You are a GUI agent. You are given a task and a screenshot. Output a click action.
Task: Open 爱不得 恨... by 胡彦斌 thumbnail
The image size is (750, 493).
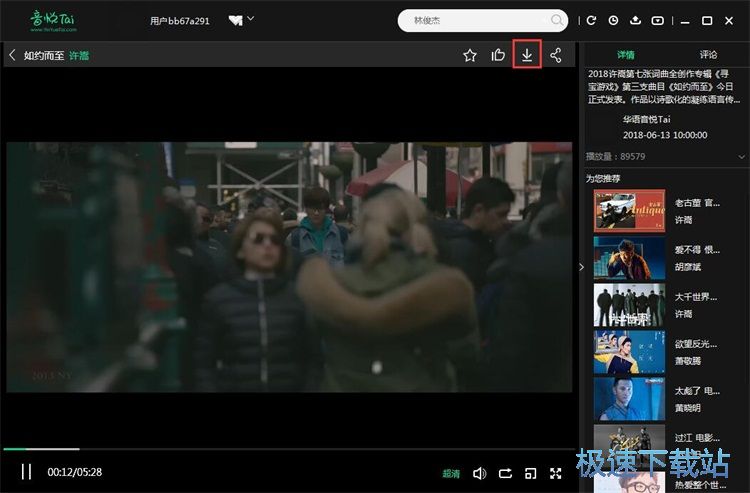point(629,258)
